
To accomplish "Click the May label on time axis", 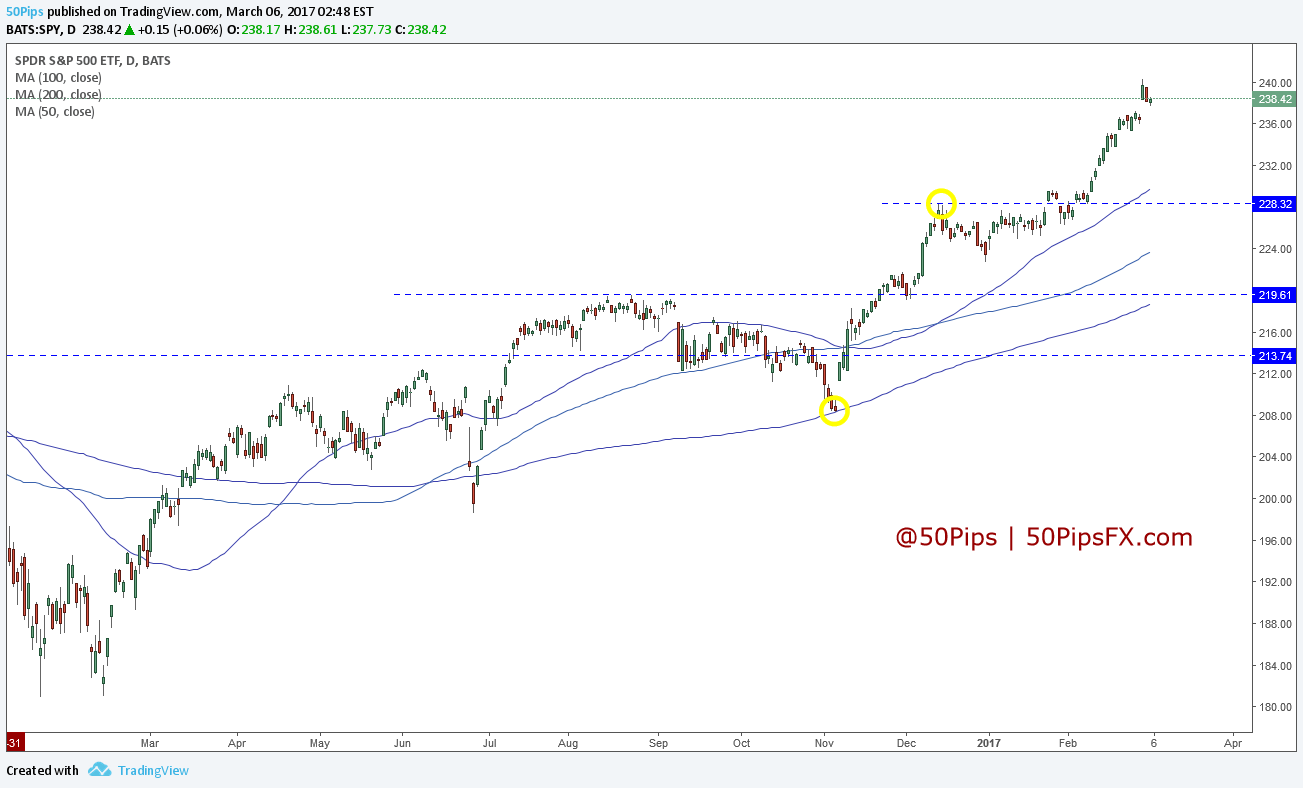I will [320, 743].
